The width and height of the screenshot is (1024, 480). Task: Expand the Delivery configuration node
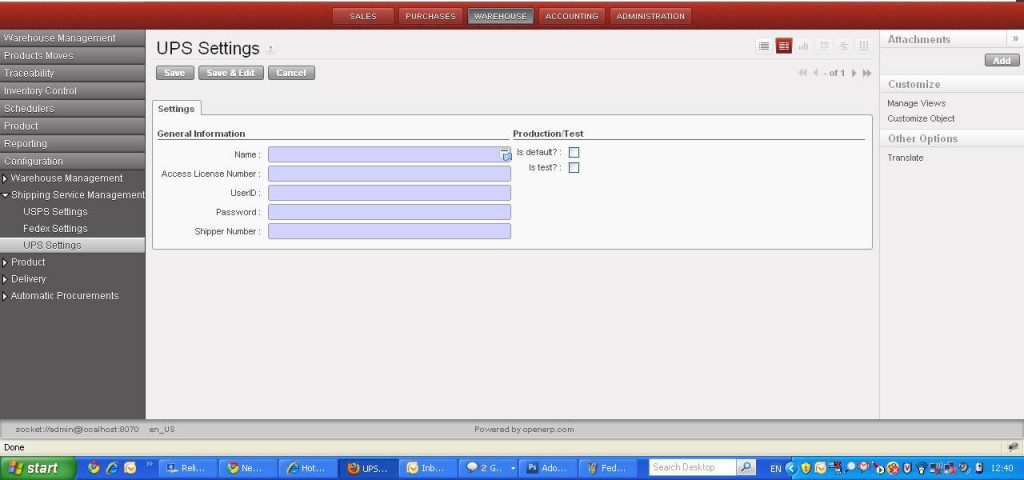pos(6,279)
